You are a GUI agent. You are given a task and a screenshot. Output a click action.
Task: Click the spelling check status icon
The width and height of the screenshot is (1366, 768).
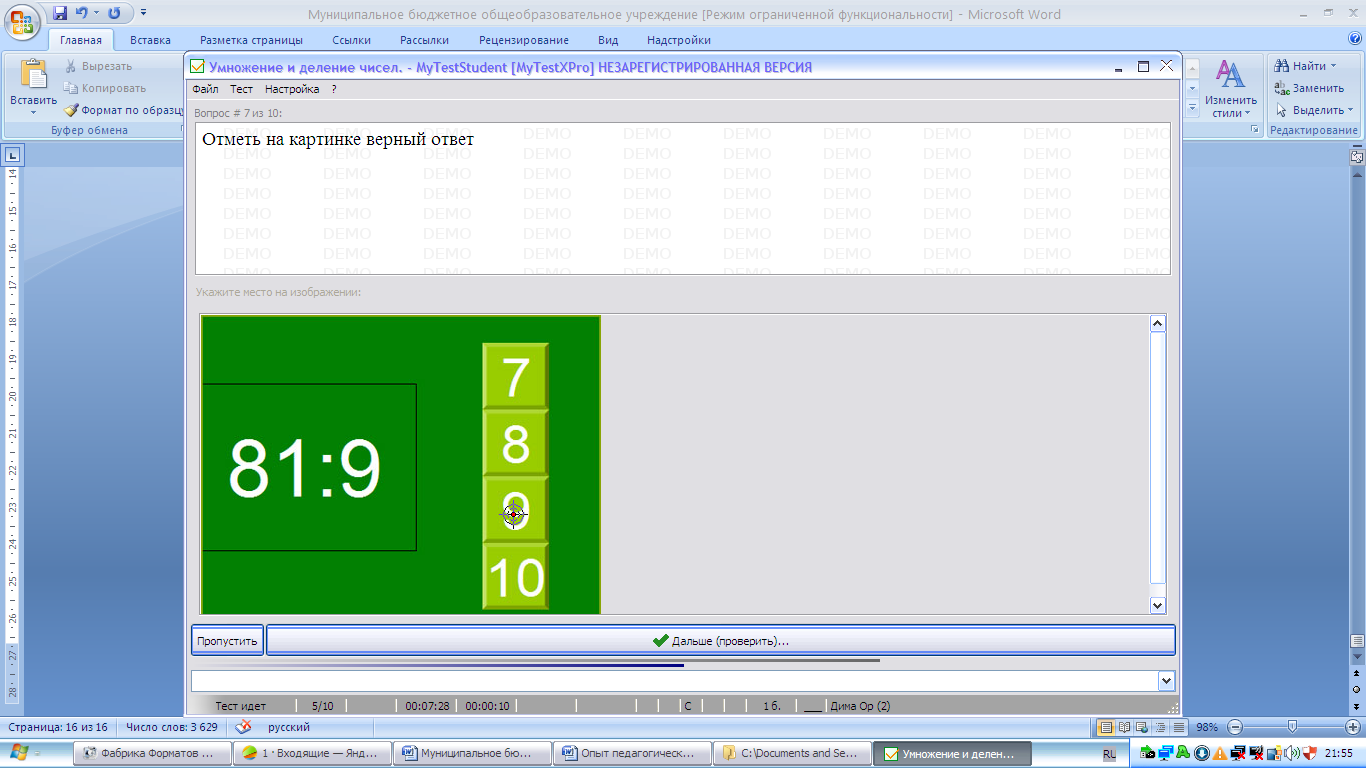click(243, 727)
